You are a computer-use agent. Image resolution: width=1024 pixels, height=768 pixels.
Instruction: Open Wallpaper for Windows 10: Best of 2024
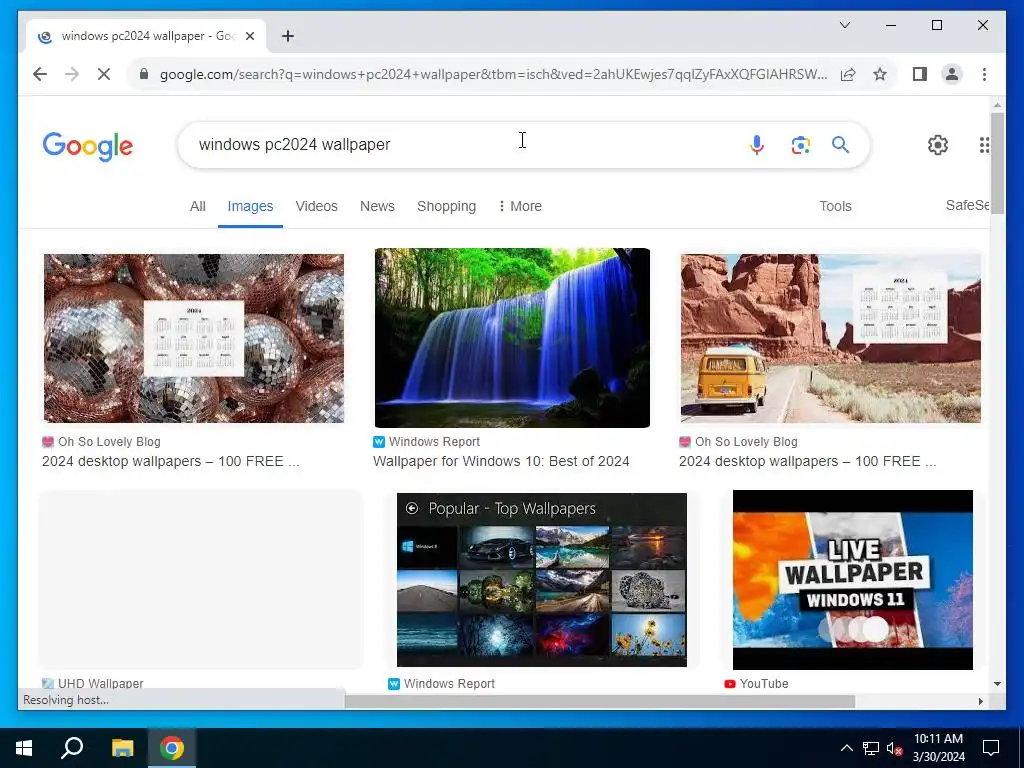click(501, 461)
